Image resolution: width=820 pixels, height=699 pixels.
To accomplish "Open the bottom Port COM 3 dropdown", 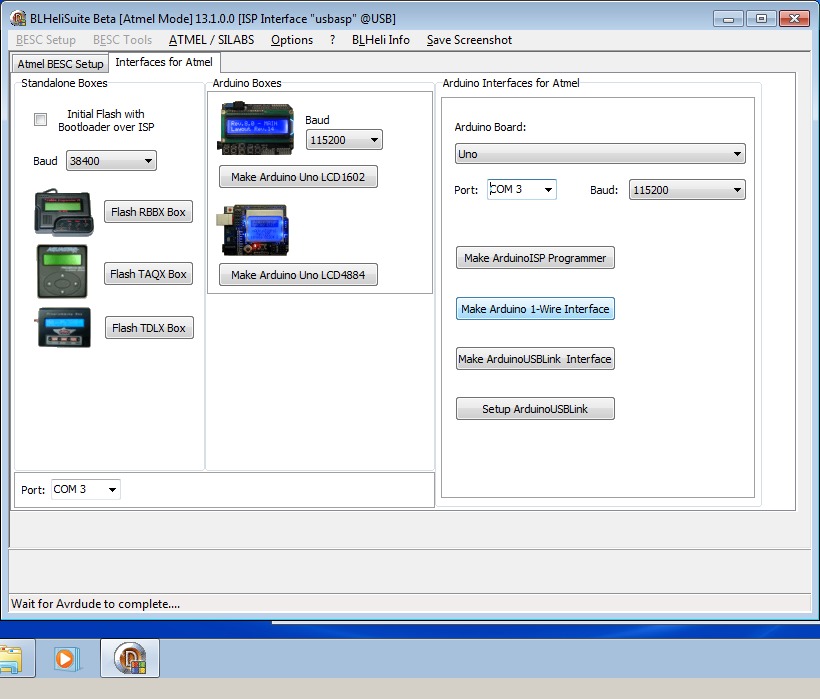I will point(86,489).
